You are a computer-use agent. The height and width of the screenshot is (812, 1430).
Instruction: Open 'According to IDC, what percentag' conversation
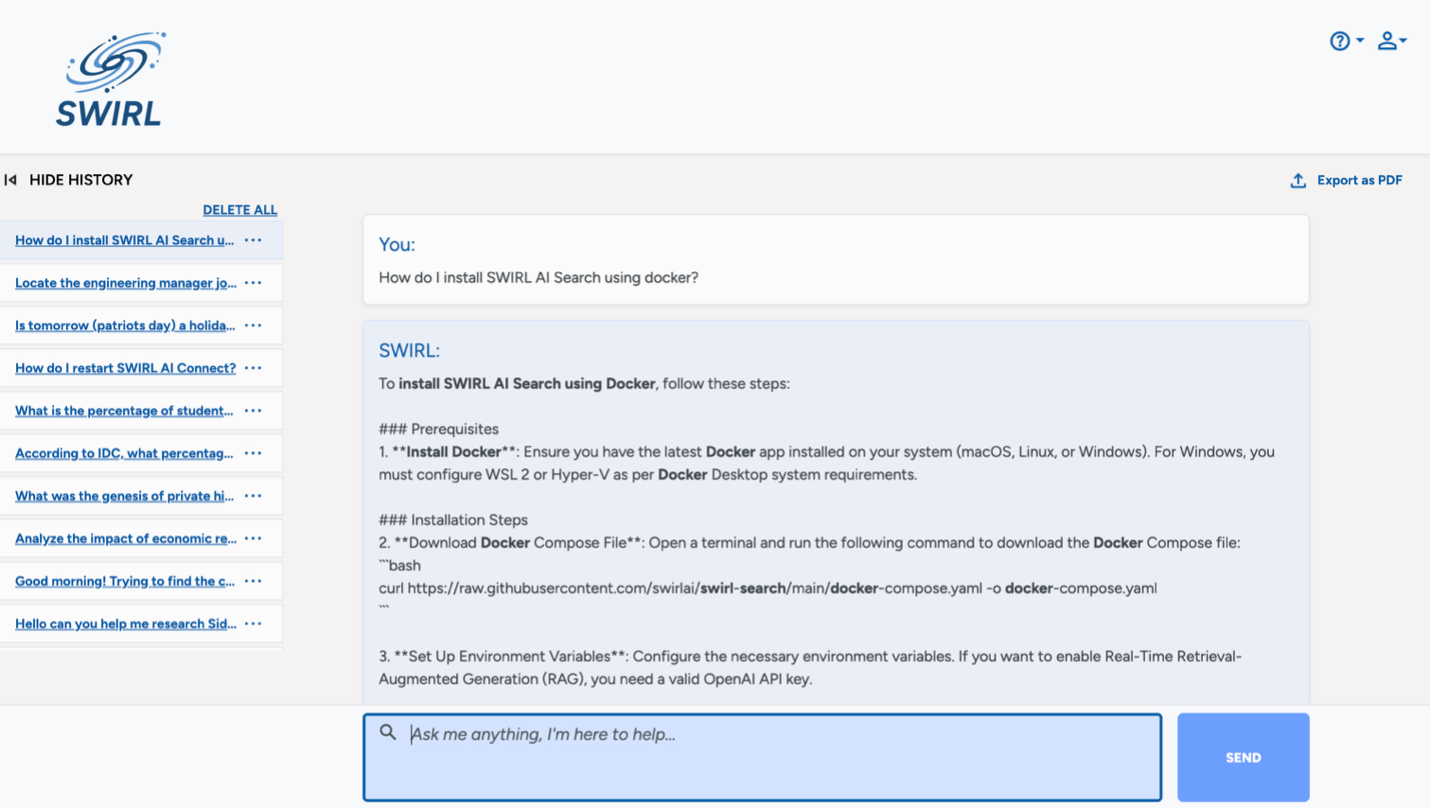124,453
